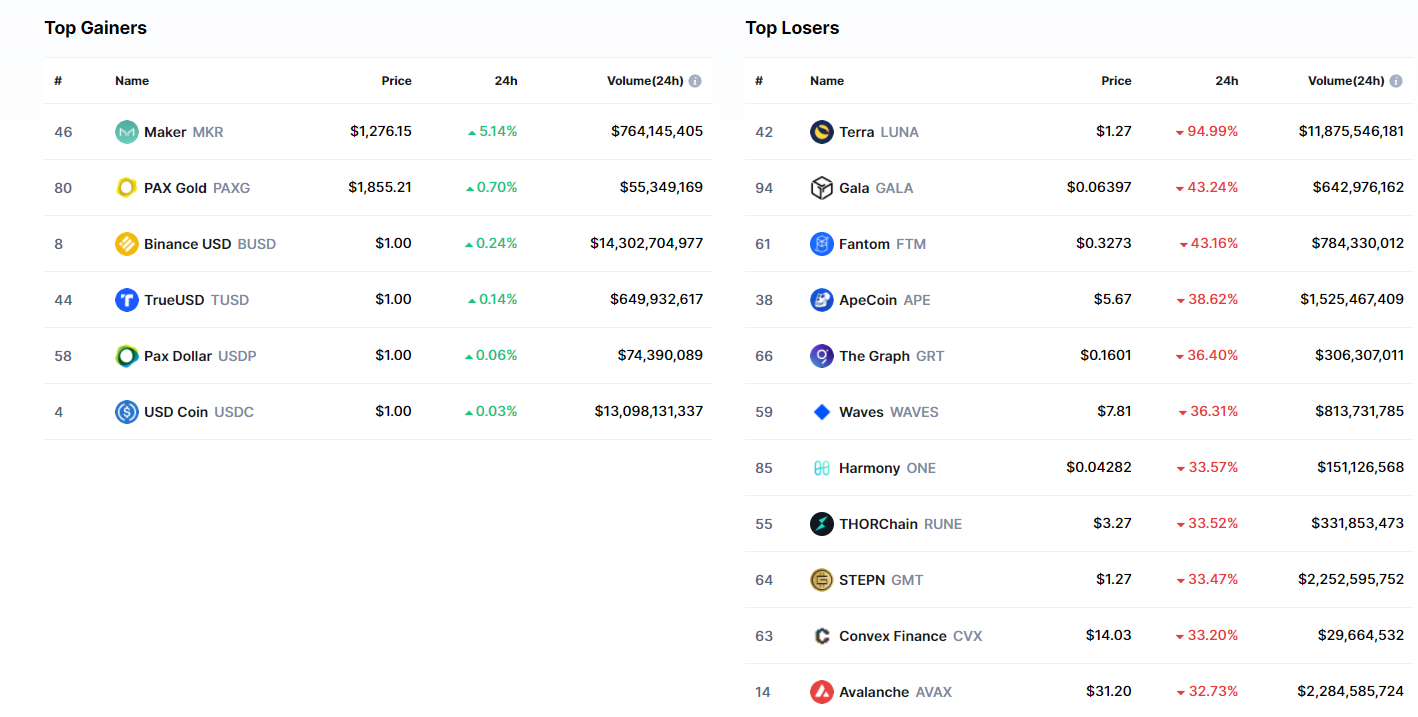The height and width of the screenshot is (717, 1418).
Task: Click the Top Gainers Volume(24h) info icon
Action: 695,81
